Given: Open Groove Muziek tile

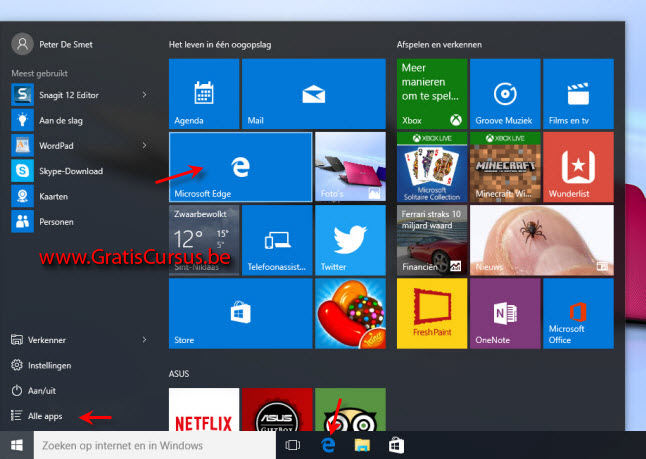Looking at the screenshot, I should (505, 94).
